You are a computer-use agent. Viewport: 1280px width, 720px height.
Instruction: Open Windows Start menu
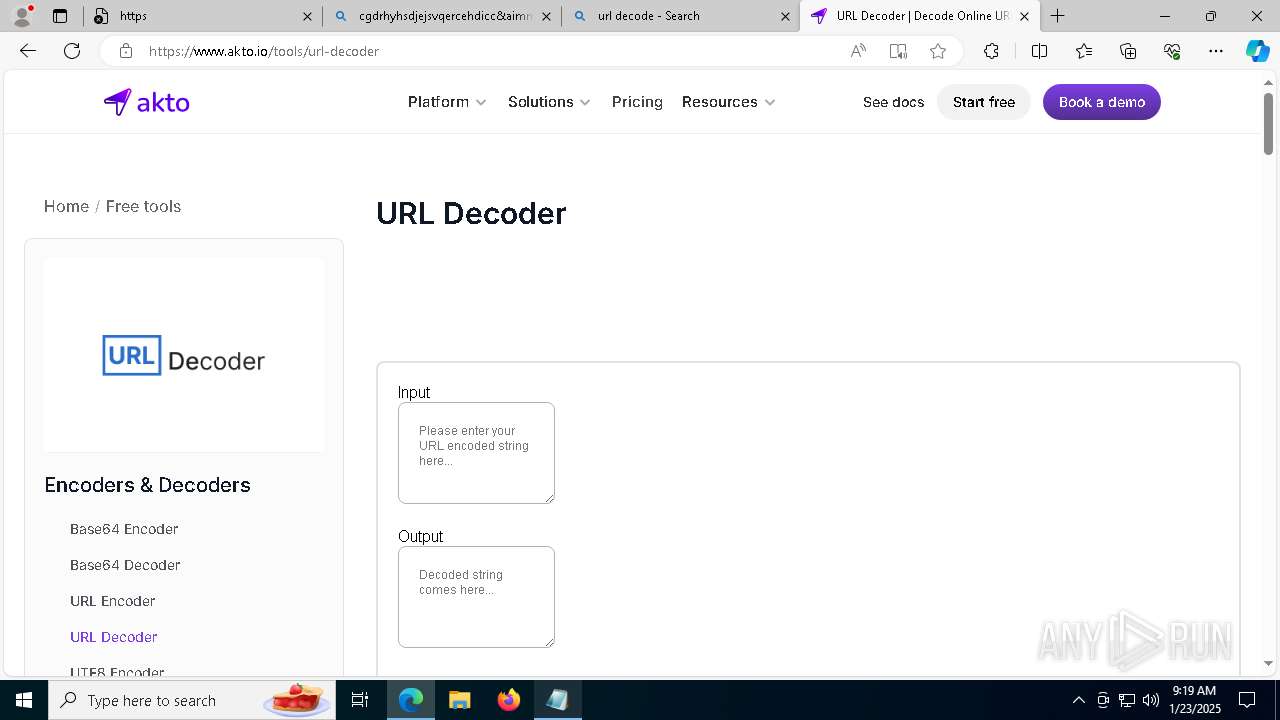pos(24,700)
